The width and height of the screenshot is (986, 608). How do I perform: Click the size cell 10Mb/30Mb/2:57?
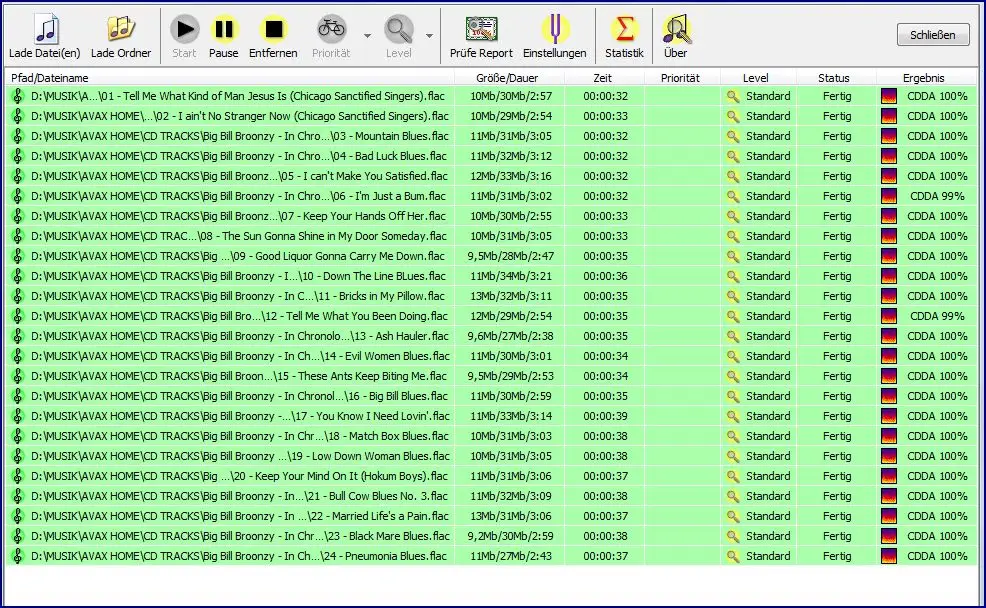point(511,96)
